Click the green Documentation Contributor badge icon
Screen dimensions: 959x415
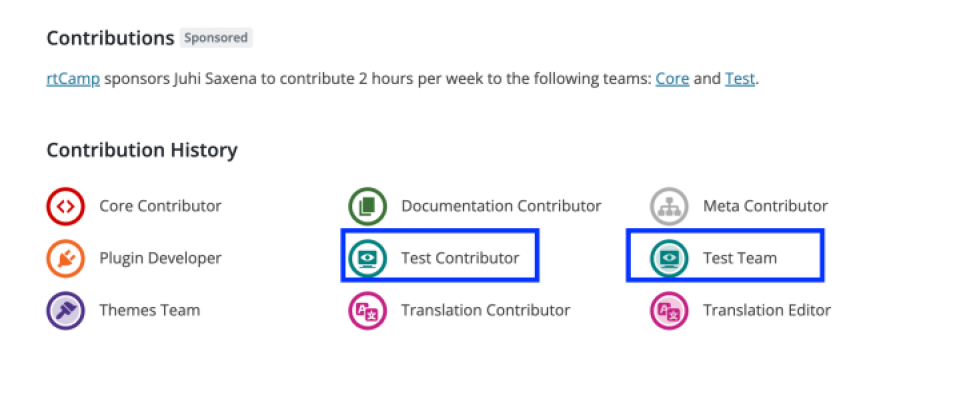coord(367,206)
